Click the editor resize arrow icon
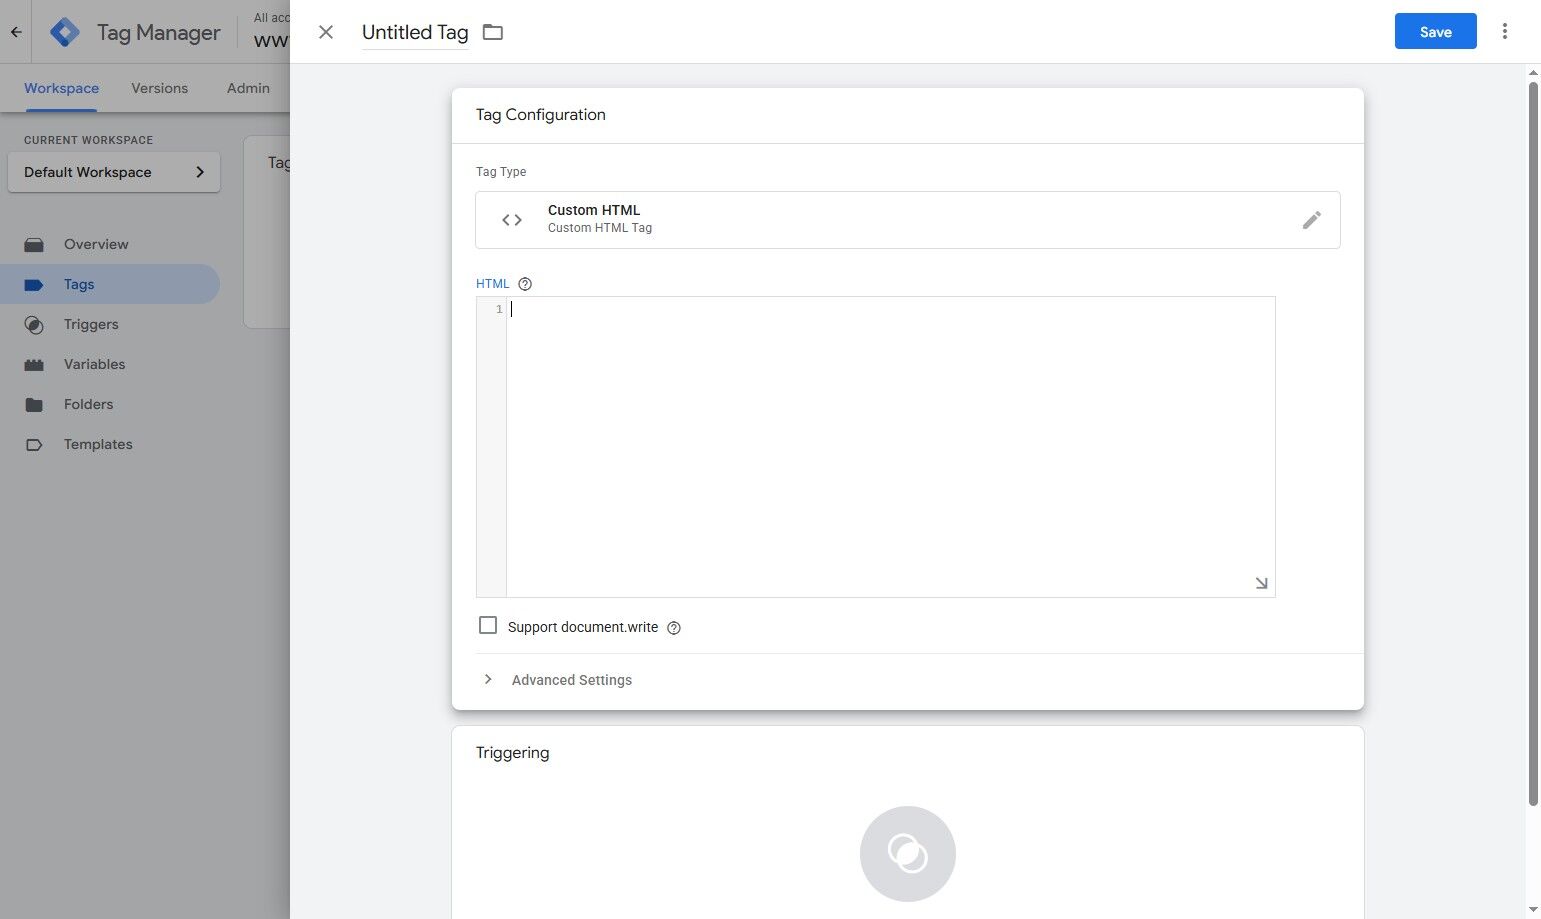 [1261, 583]
